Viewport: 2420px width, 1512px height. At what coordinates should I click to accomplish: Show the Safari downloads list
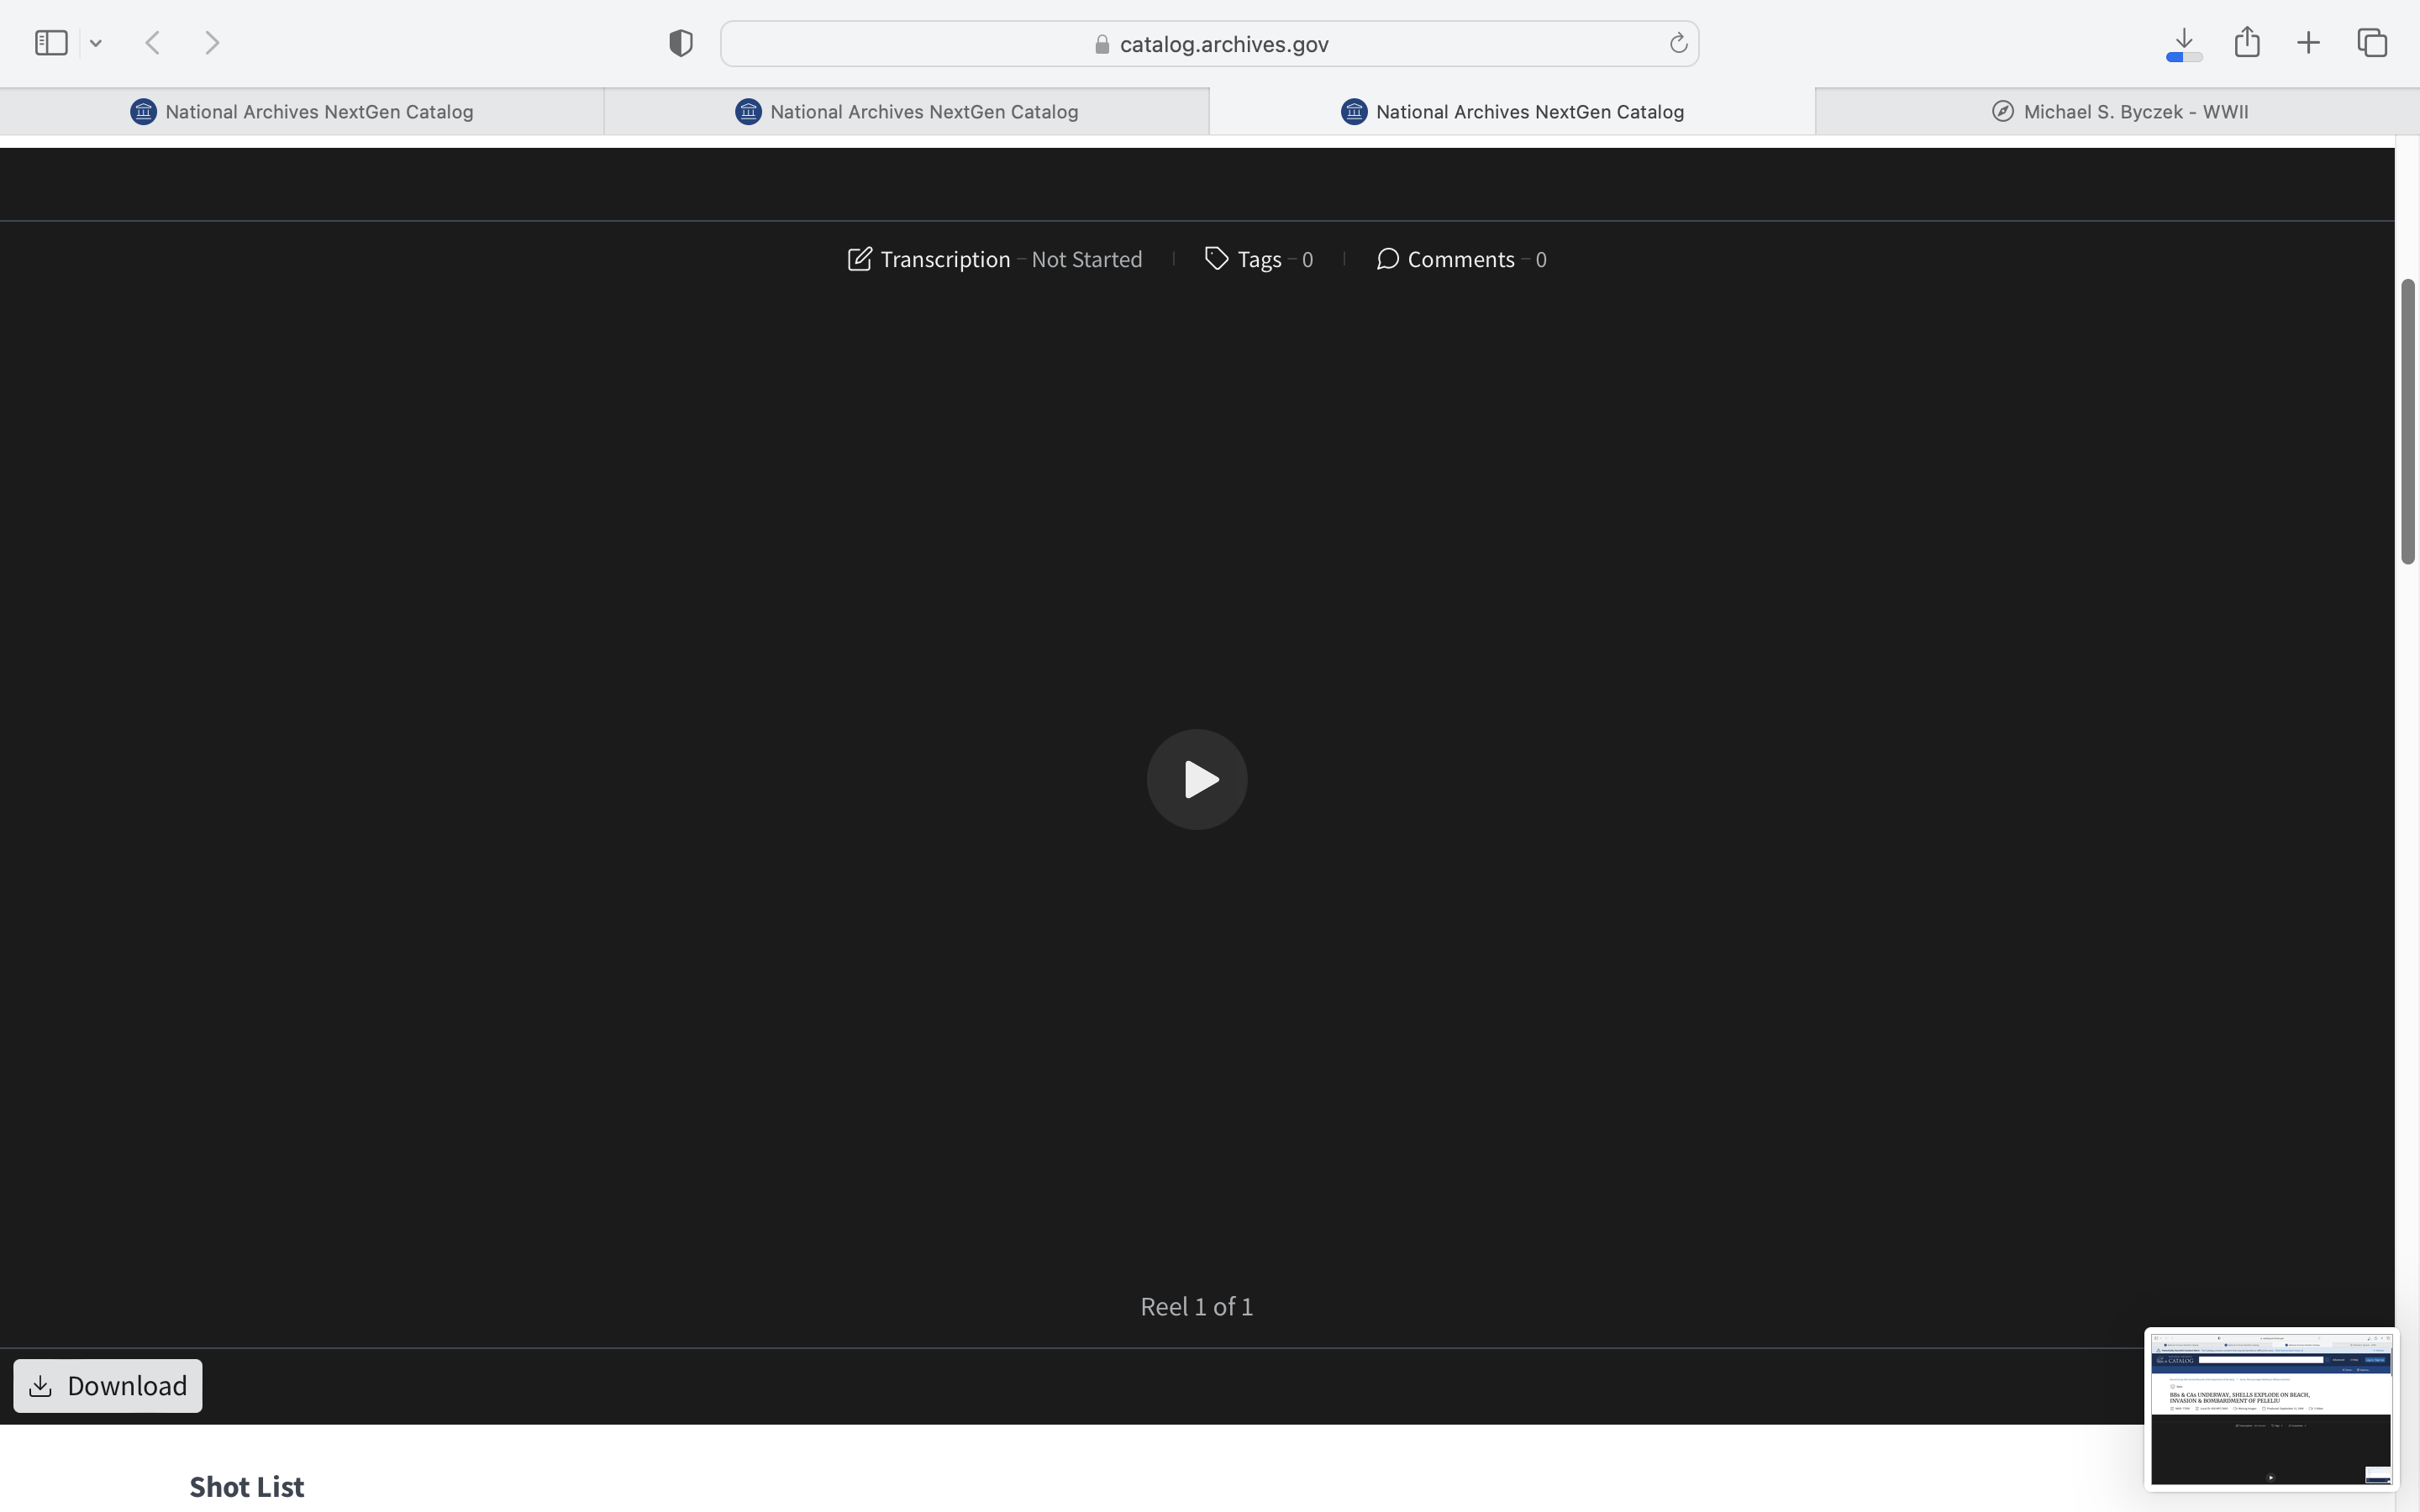click(x=2184, y=43)
